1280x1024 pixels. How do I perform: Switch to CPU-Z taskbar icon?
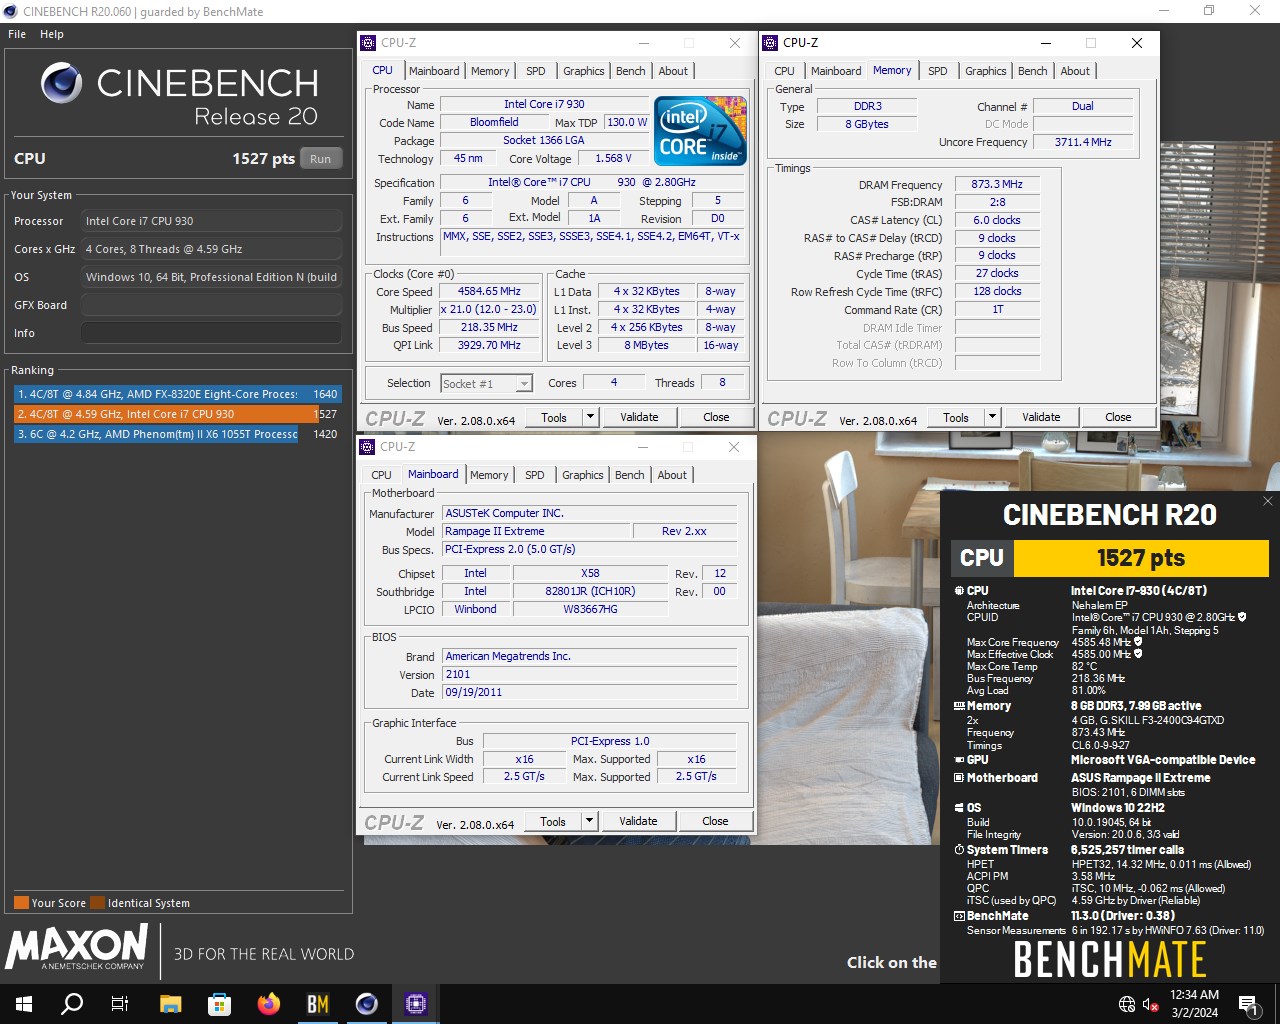416,1004
